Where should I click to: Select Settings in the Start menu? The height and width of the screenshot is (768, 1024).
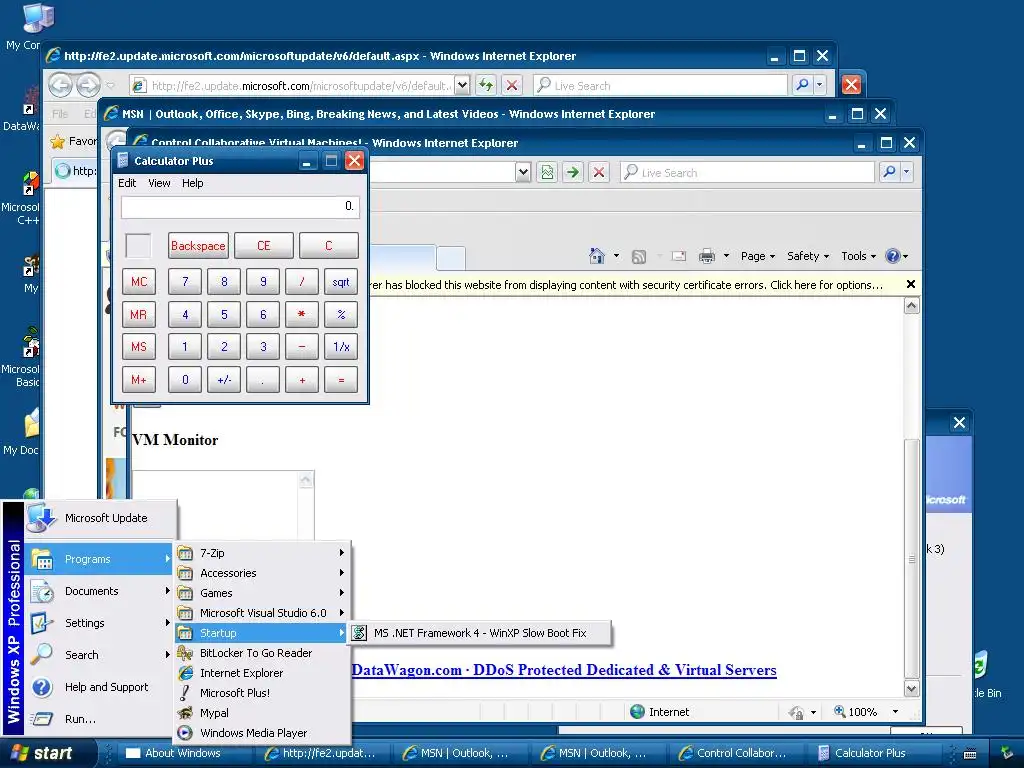pyautogui.click(x=99, y=623)
